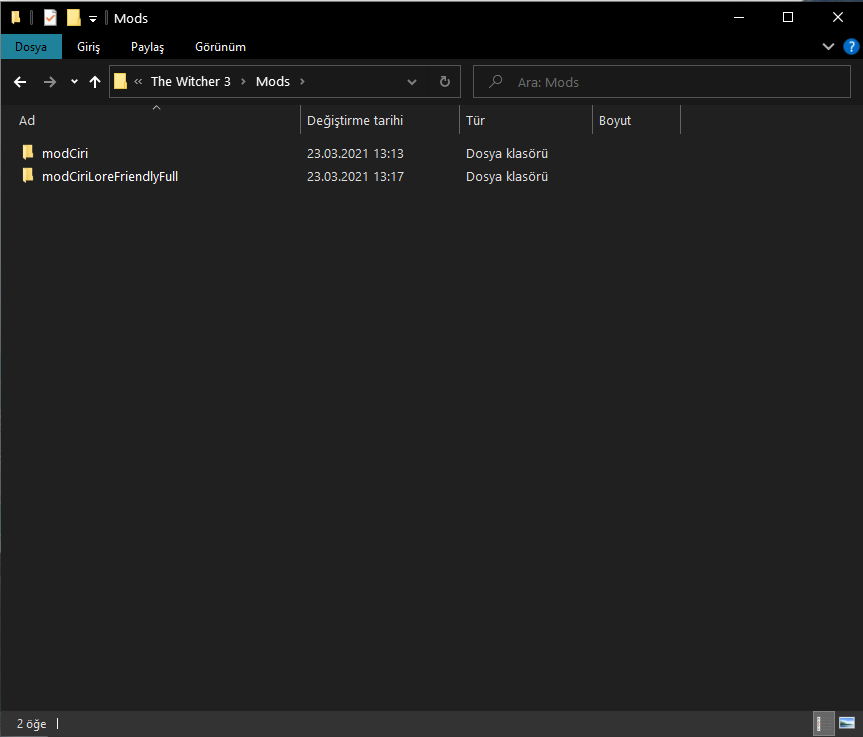
Task: Open the recent locations dropdown arrow
Action: [74, 82]
